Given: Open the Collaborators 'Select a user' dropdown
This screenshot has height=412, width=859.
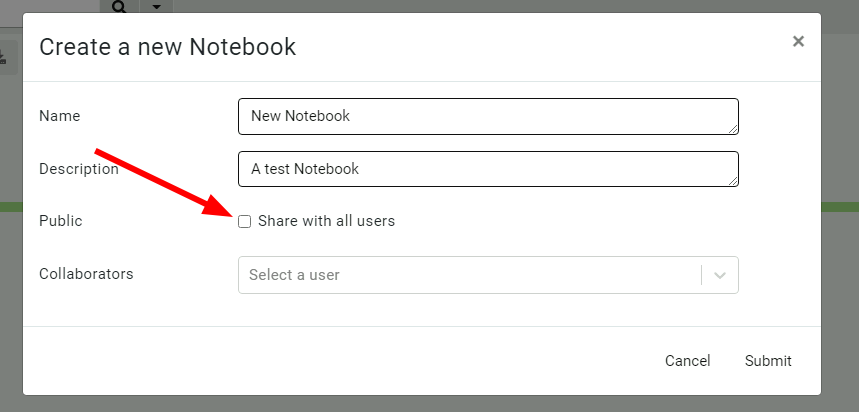Looking at the screenshot, I should click(468, 274).
